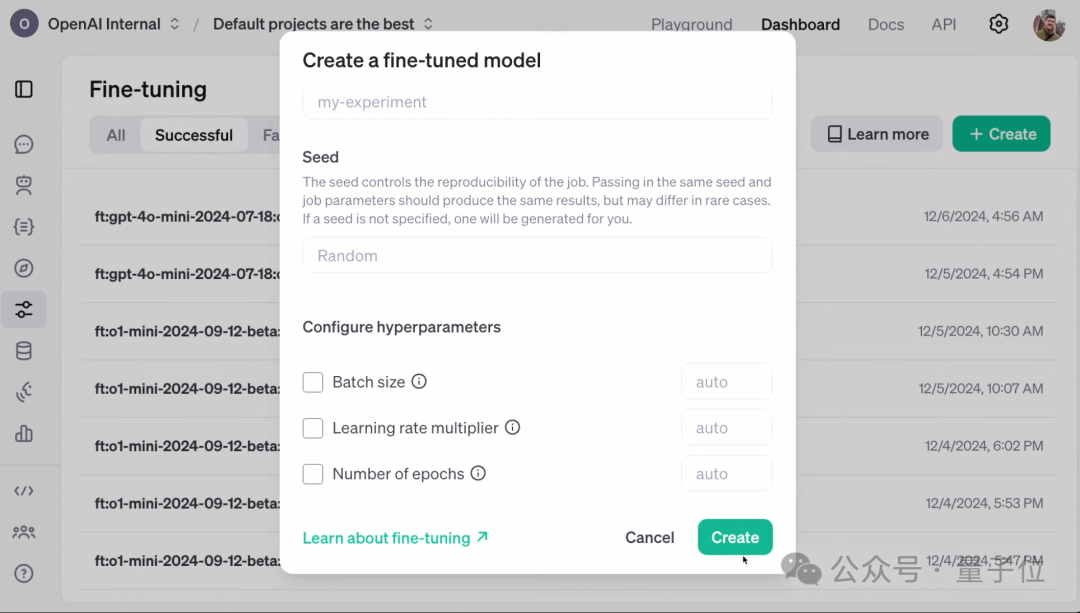Viewport: 1080px width, 613px height.
Task: Open the Chat playground sidebar icon
Action: tap(23, 144)
